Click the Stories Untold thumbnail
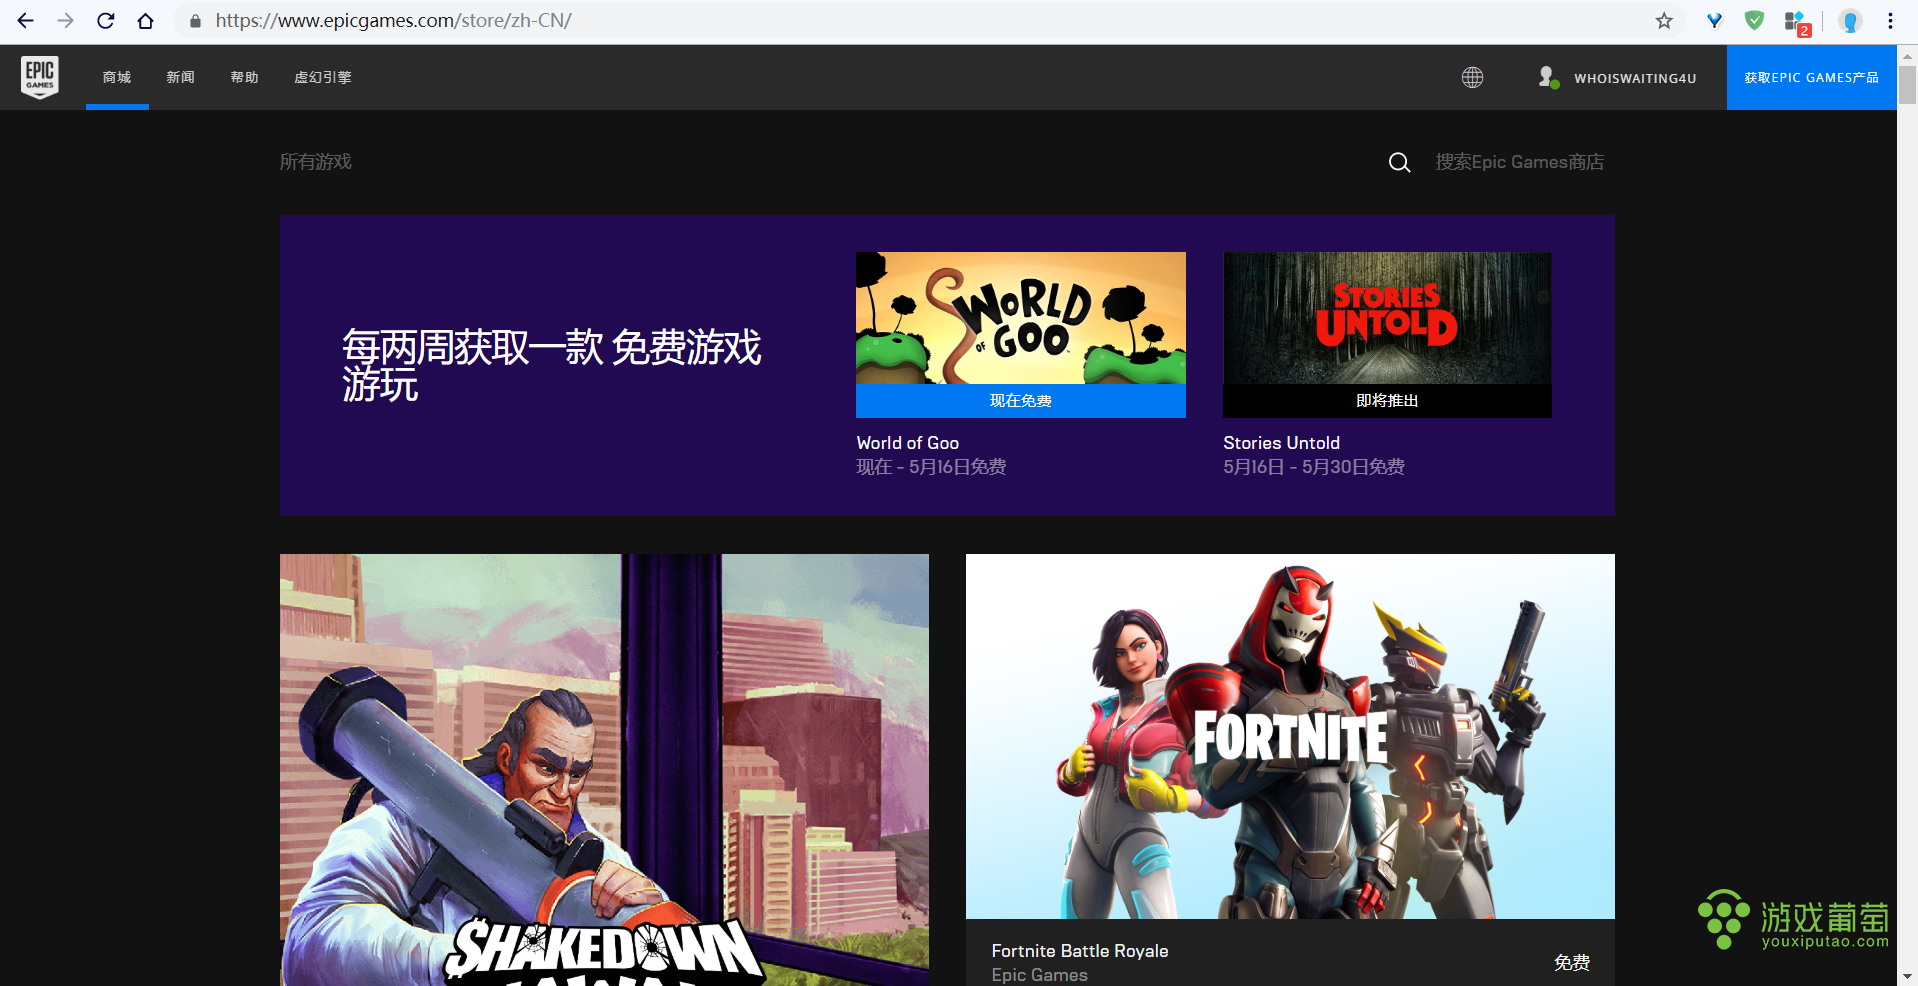The image size is (1918, 986). [x=1387, y=318]
